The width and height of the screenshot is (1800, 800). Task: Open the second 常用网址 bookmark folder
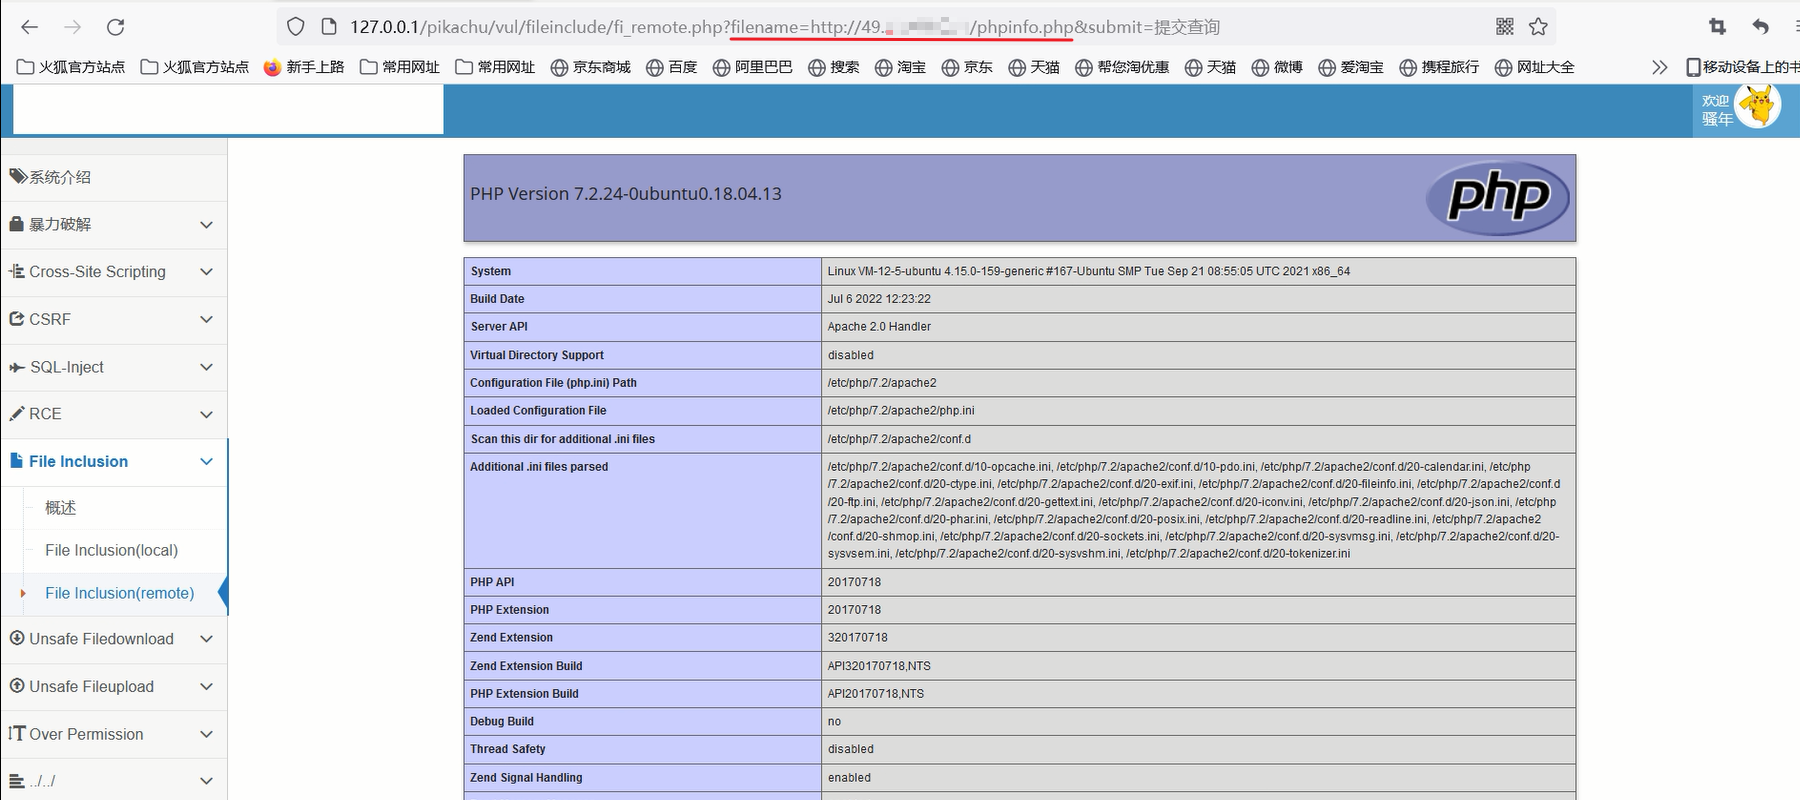pyautogui.click(x=495, y=67)
